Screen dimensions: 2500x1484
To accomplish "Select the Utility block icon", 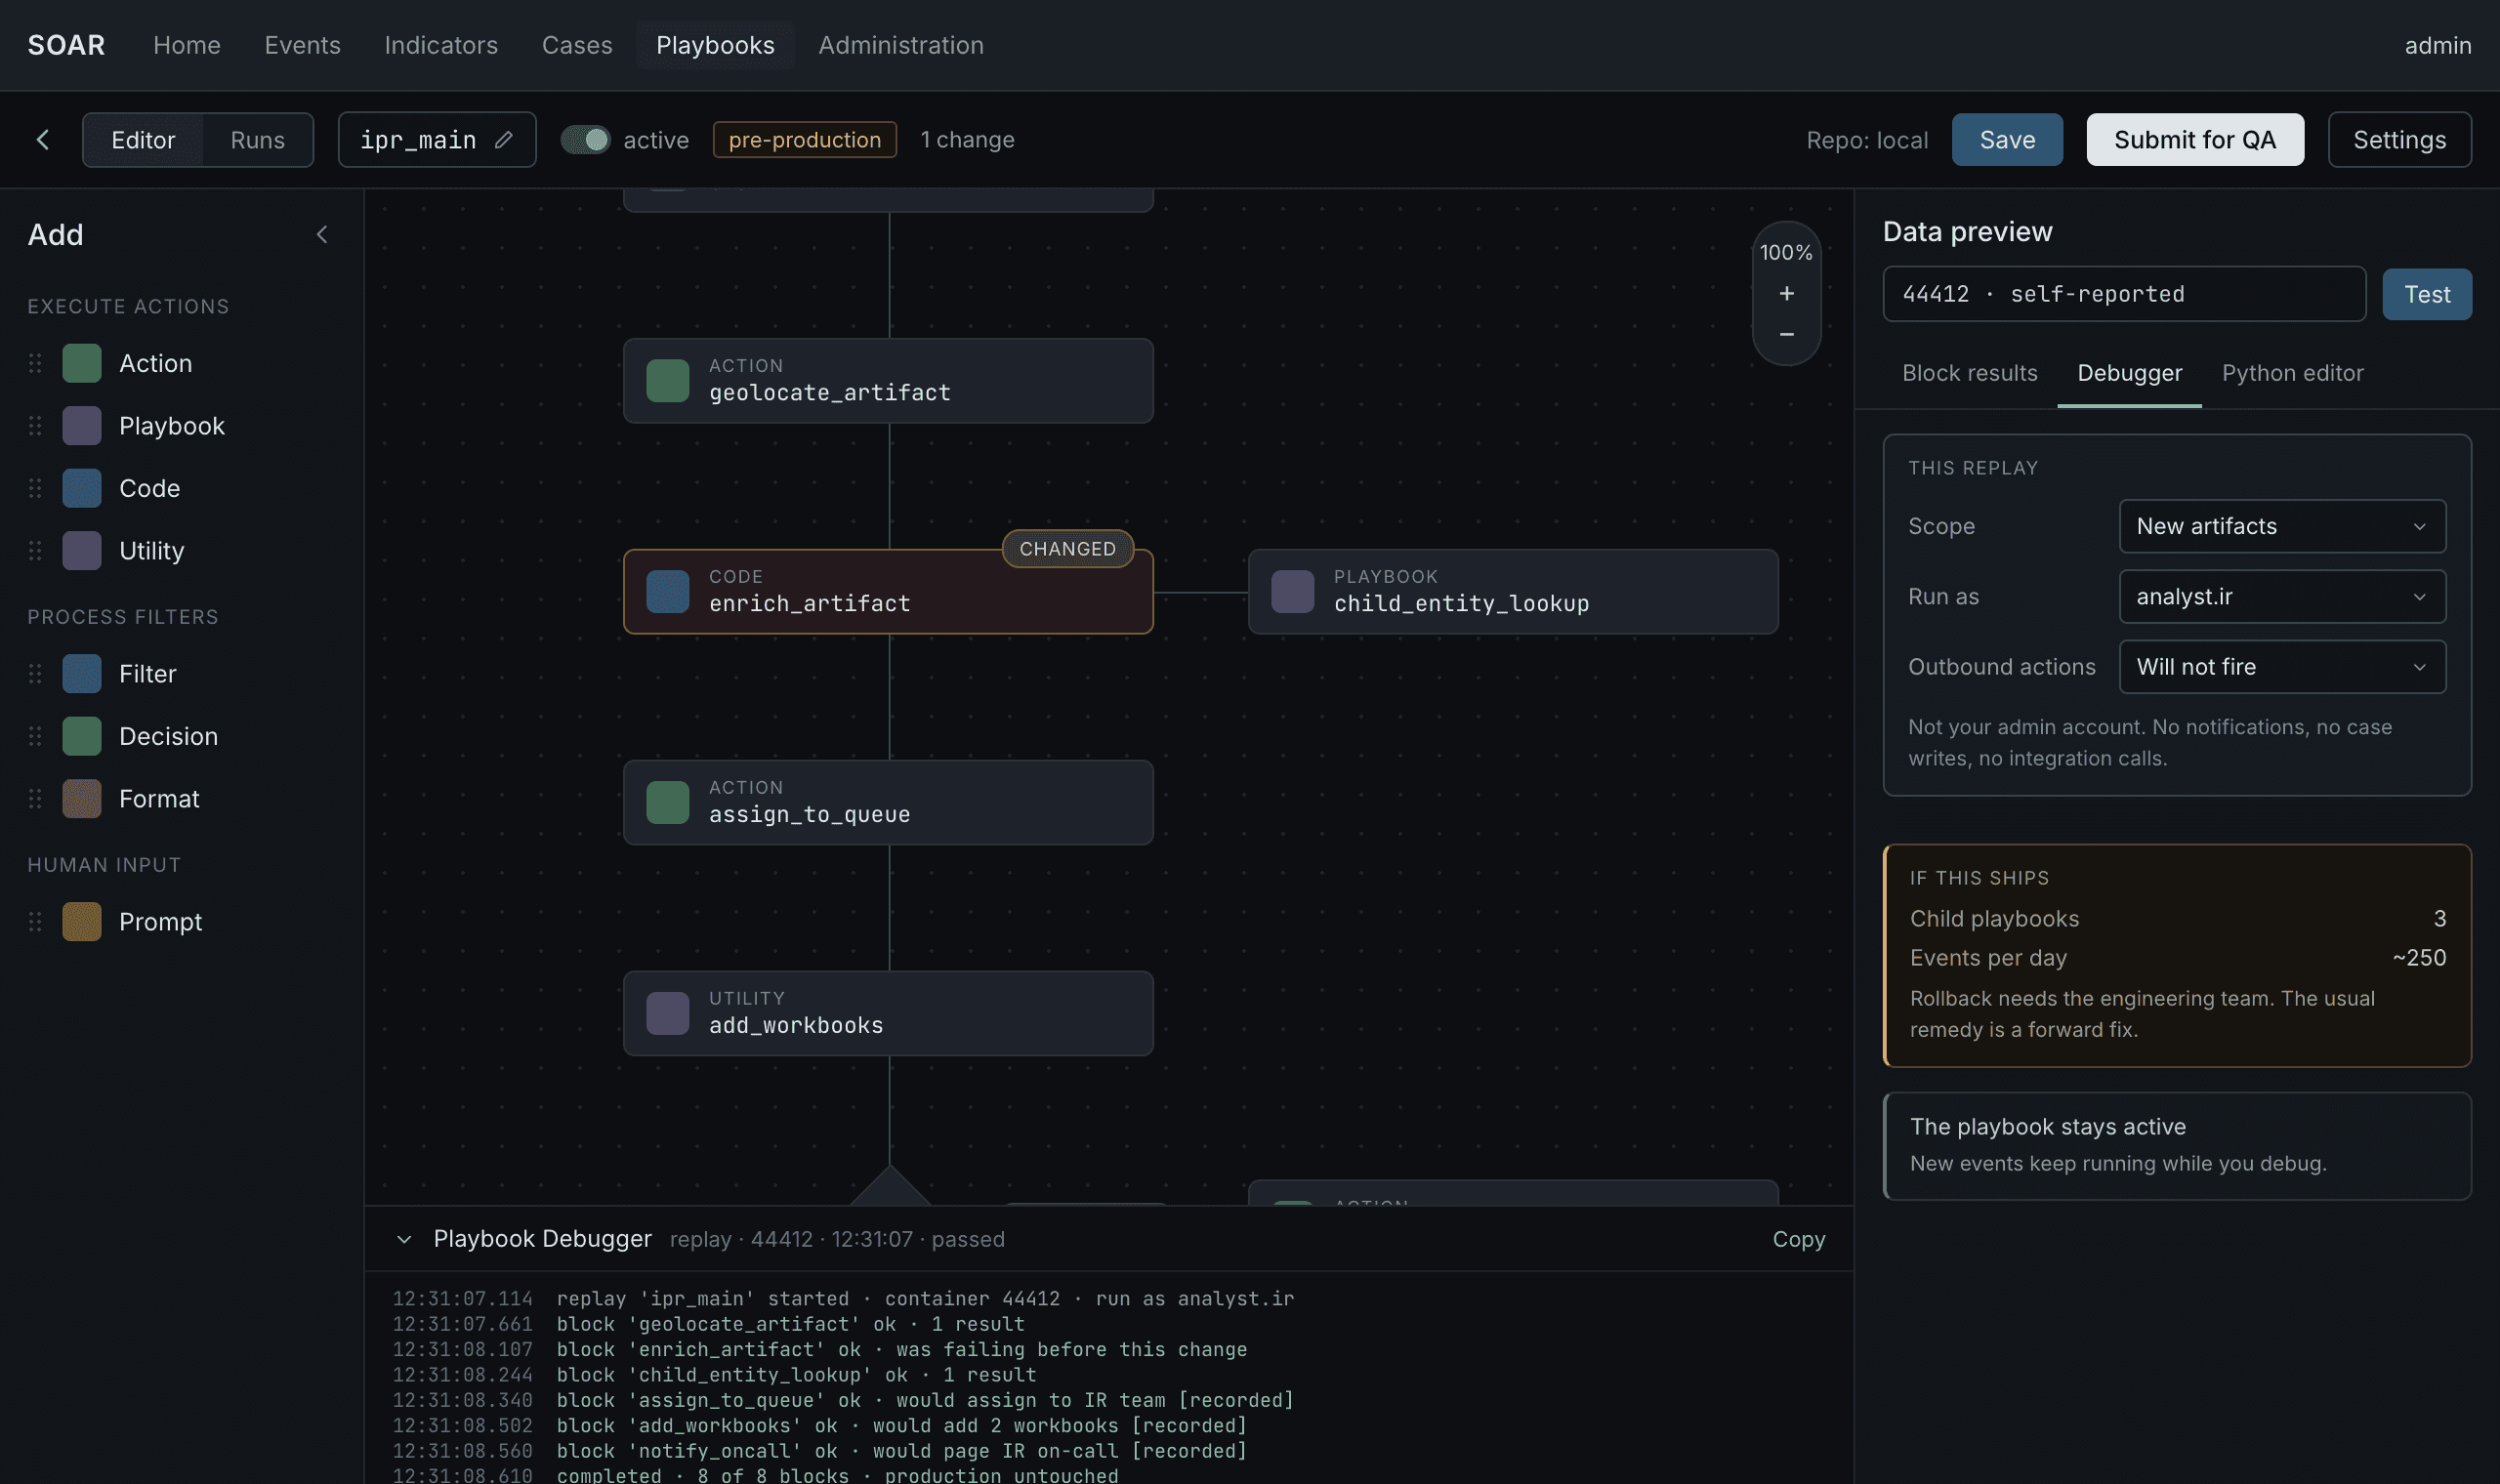I will tap(82, 551).
